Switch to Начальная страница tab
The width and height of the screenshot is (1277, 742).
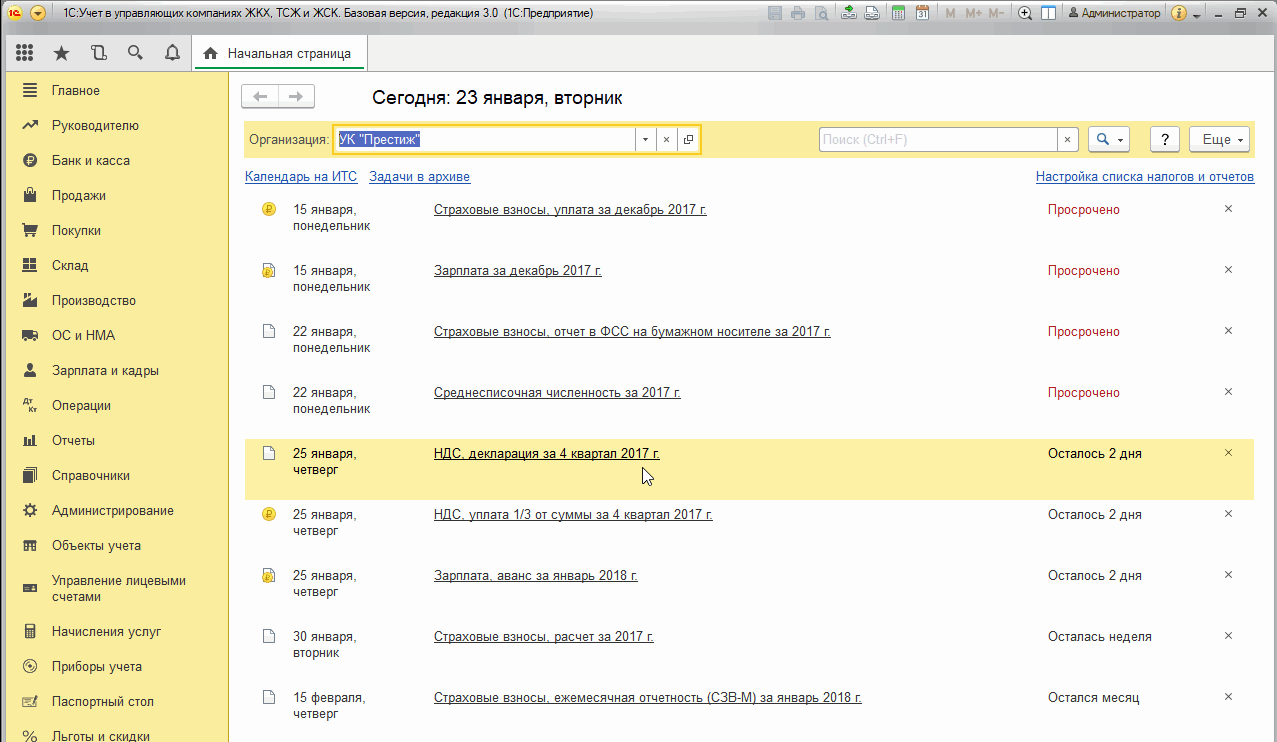point(279,53)
